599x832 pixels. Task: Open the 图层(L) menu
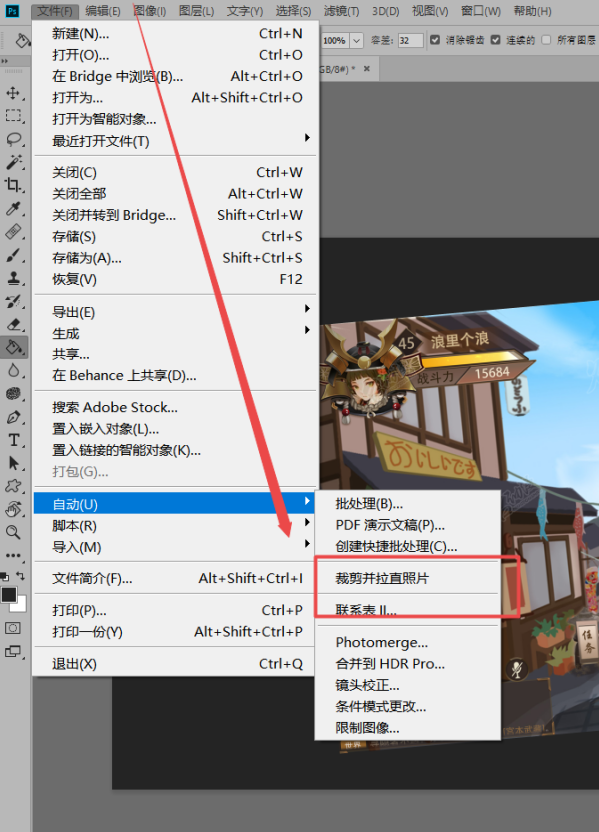[196, 11]
